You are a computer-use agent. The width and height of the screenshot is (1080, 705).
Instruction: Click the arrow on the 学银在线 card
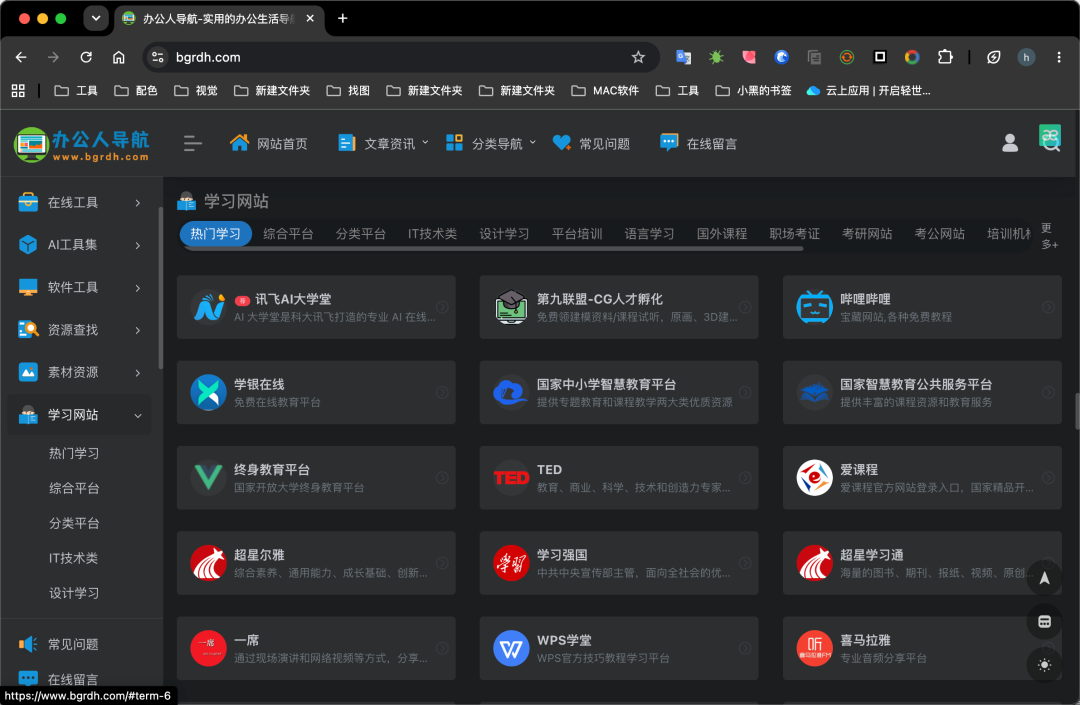442,392
